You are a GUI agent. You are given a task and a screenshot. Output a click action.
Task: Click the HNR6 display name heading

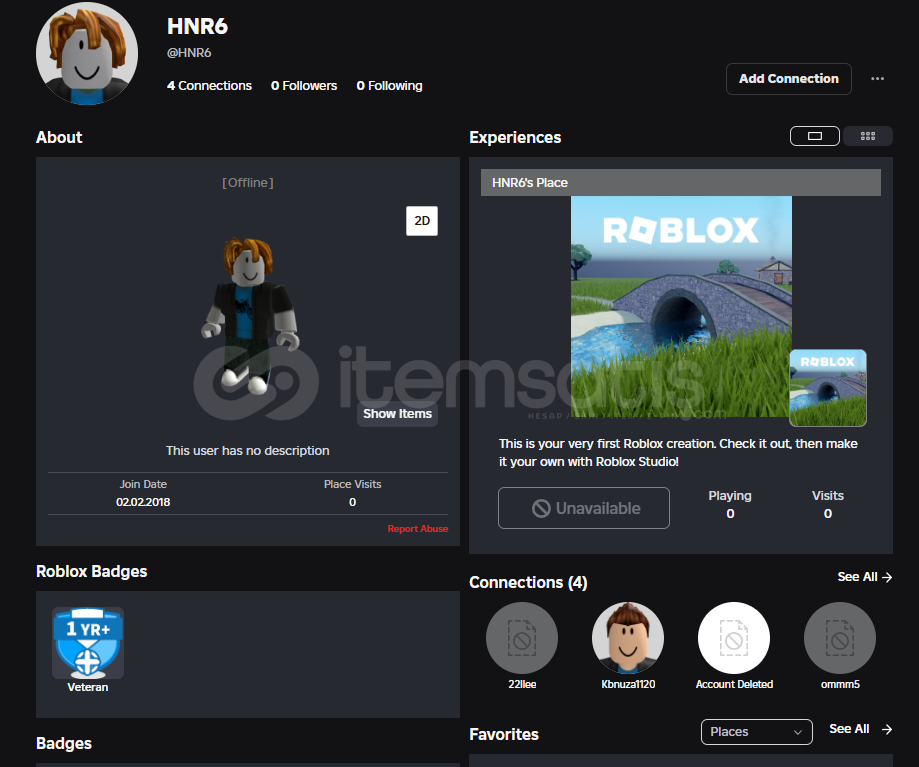point(197,26)
